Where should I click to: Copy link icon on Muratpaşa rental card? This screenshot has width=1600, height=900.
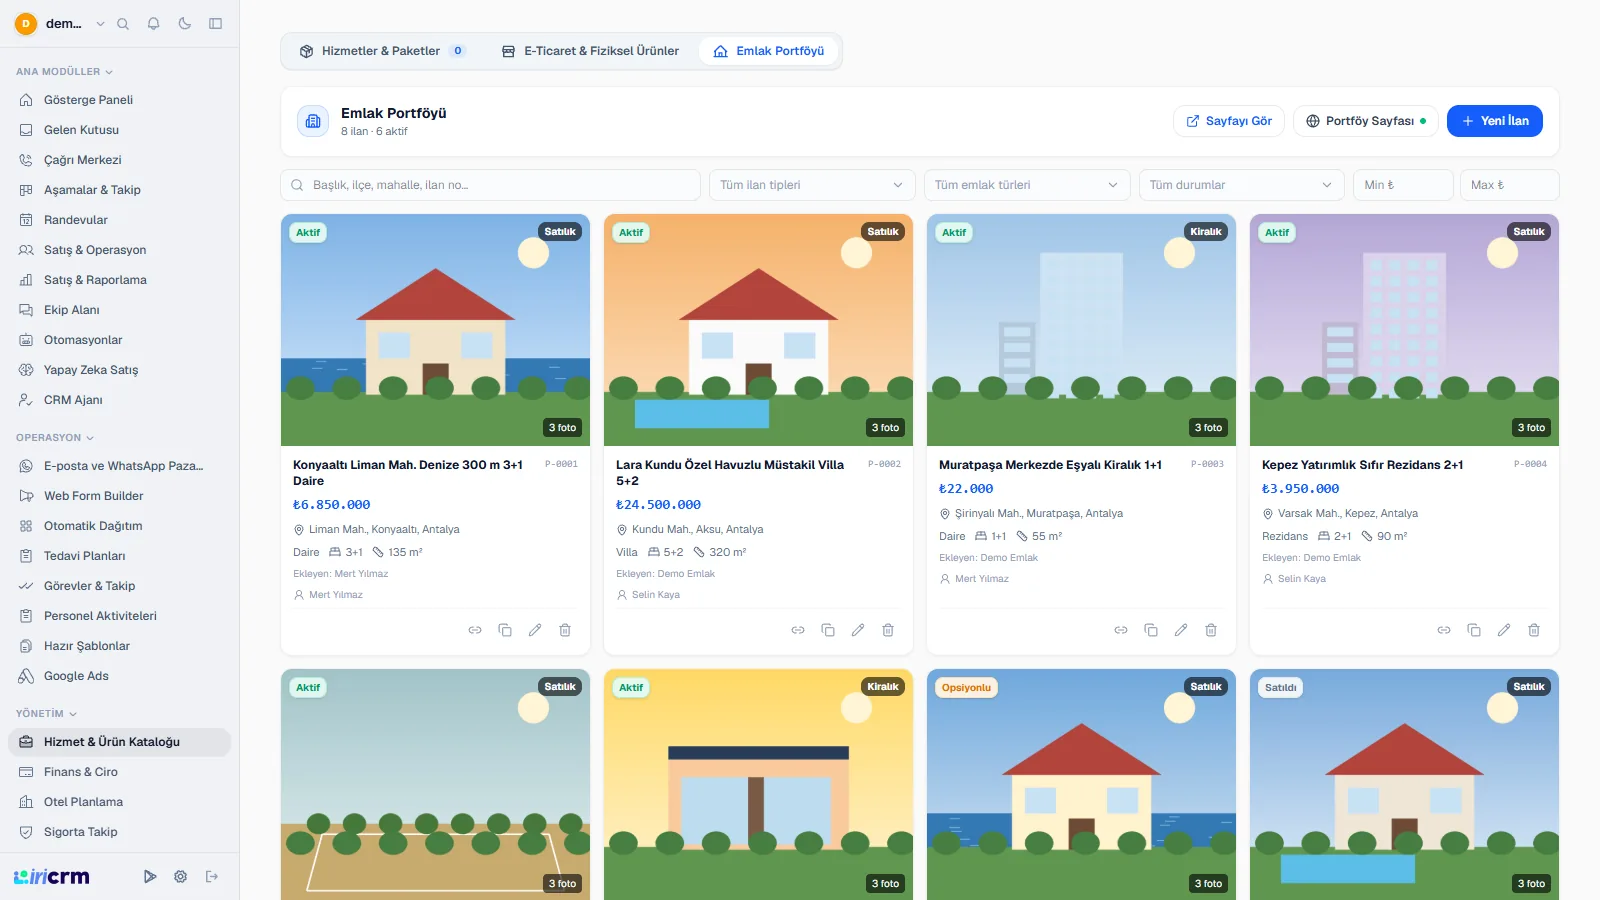pos(1121,630)
